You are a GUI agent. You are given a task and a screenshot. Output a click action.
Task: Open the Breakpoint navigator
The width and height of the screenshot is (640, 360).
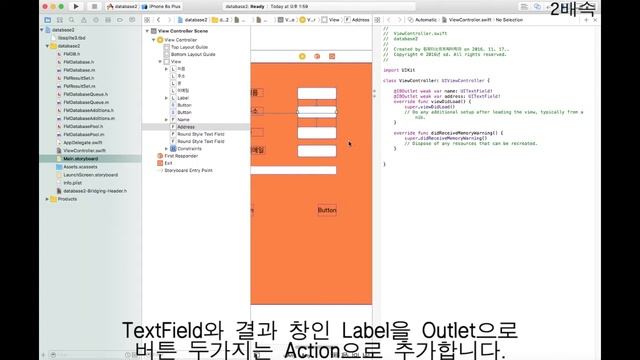[120, 20]
